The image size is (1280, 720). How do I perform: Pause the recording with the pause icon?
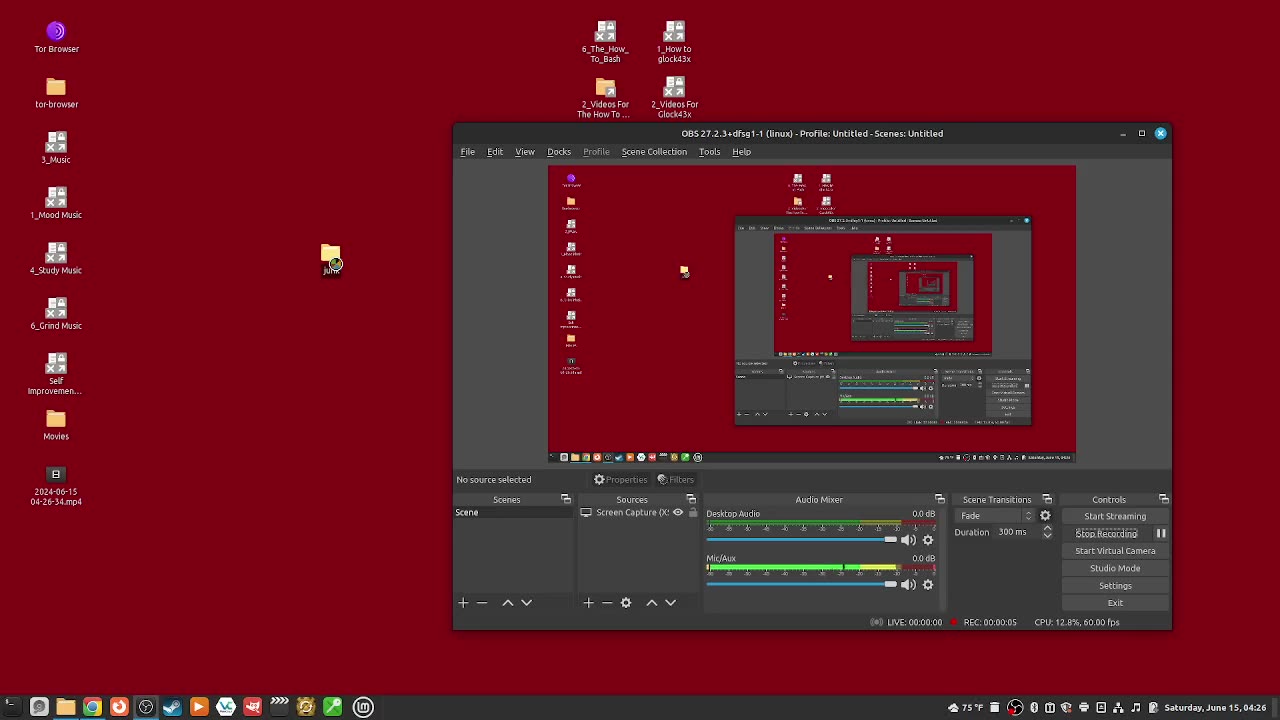point(1161,534)
